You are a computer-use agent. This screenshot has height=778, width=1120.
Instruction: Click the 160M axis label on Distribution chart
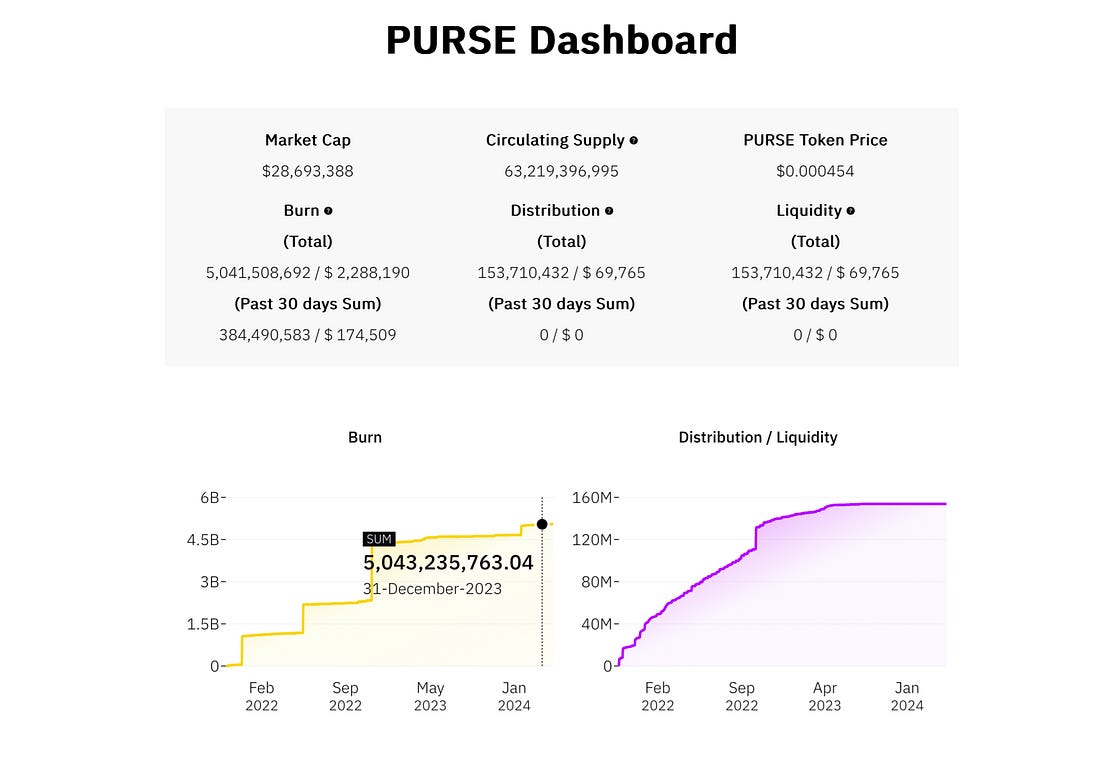(x=595, y=498)
